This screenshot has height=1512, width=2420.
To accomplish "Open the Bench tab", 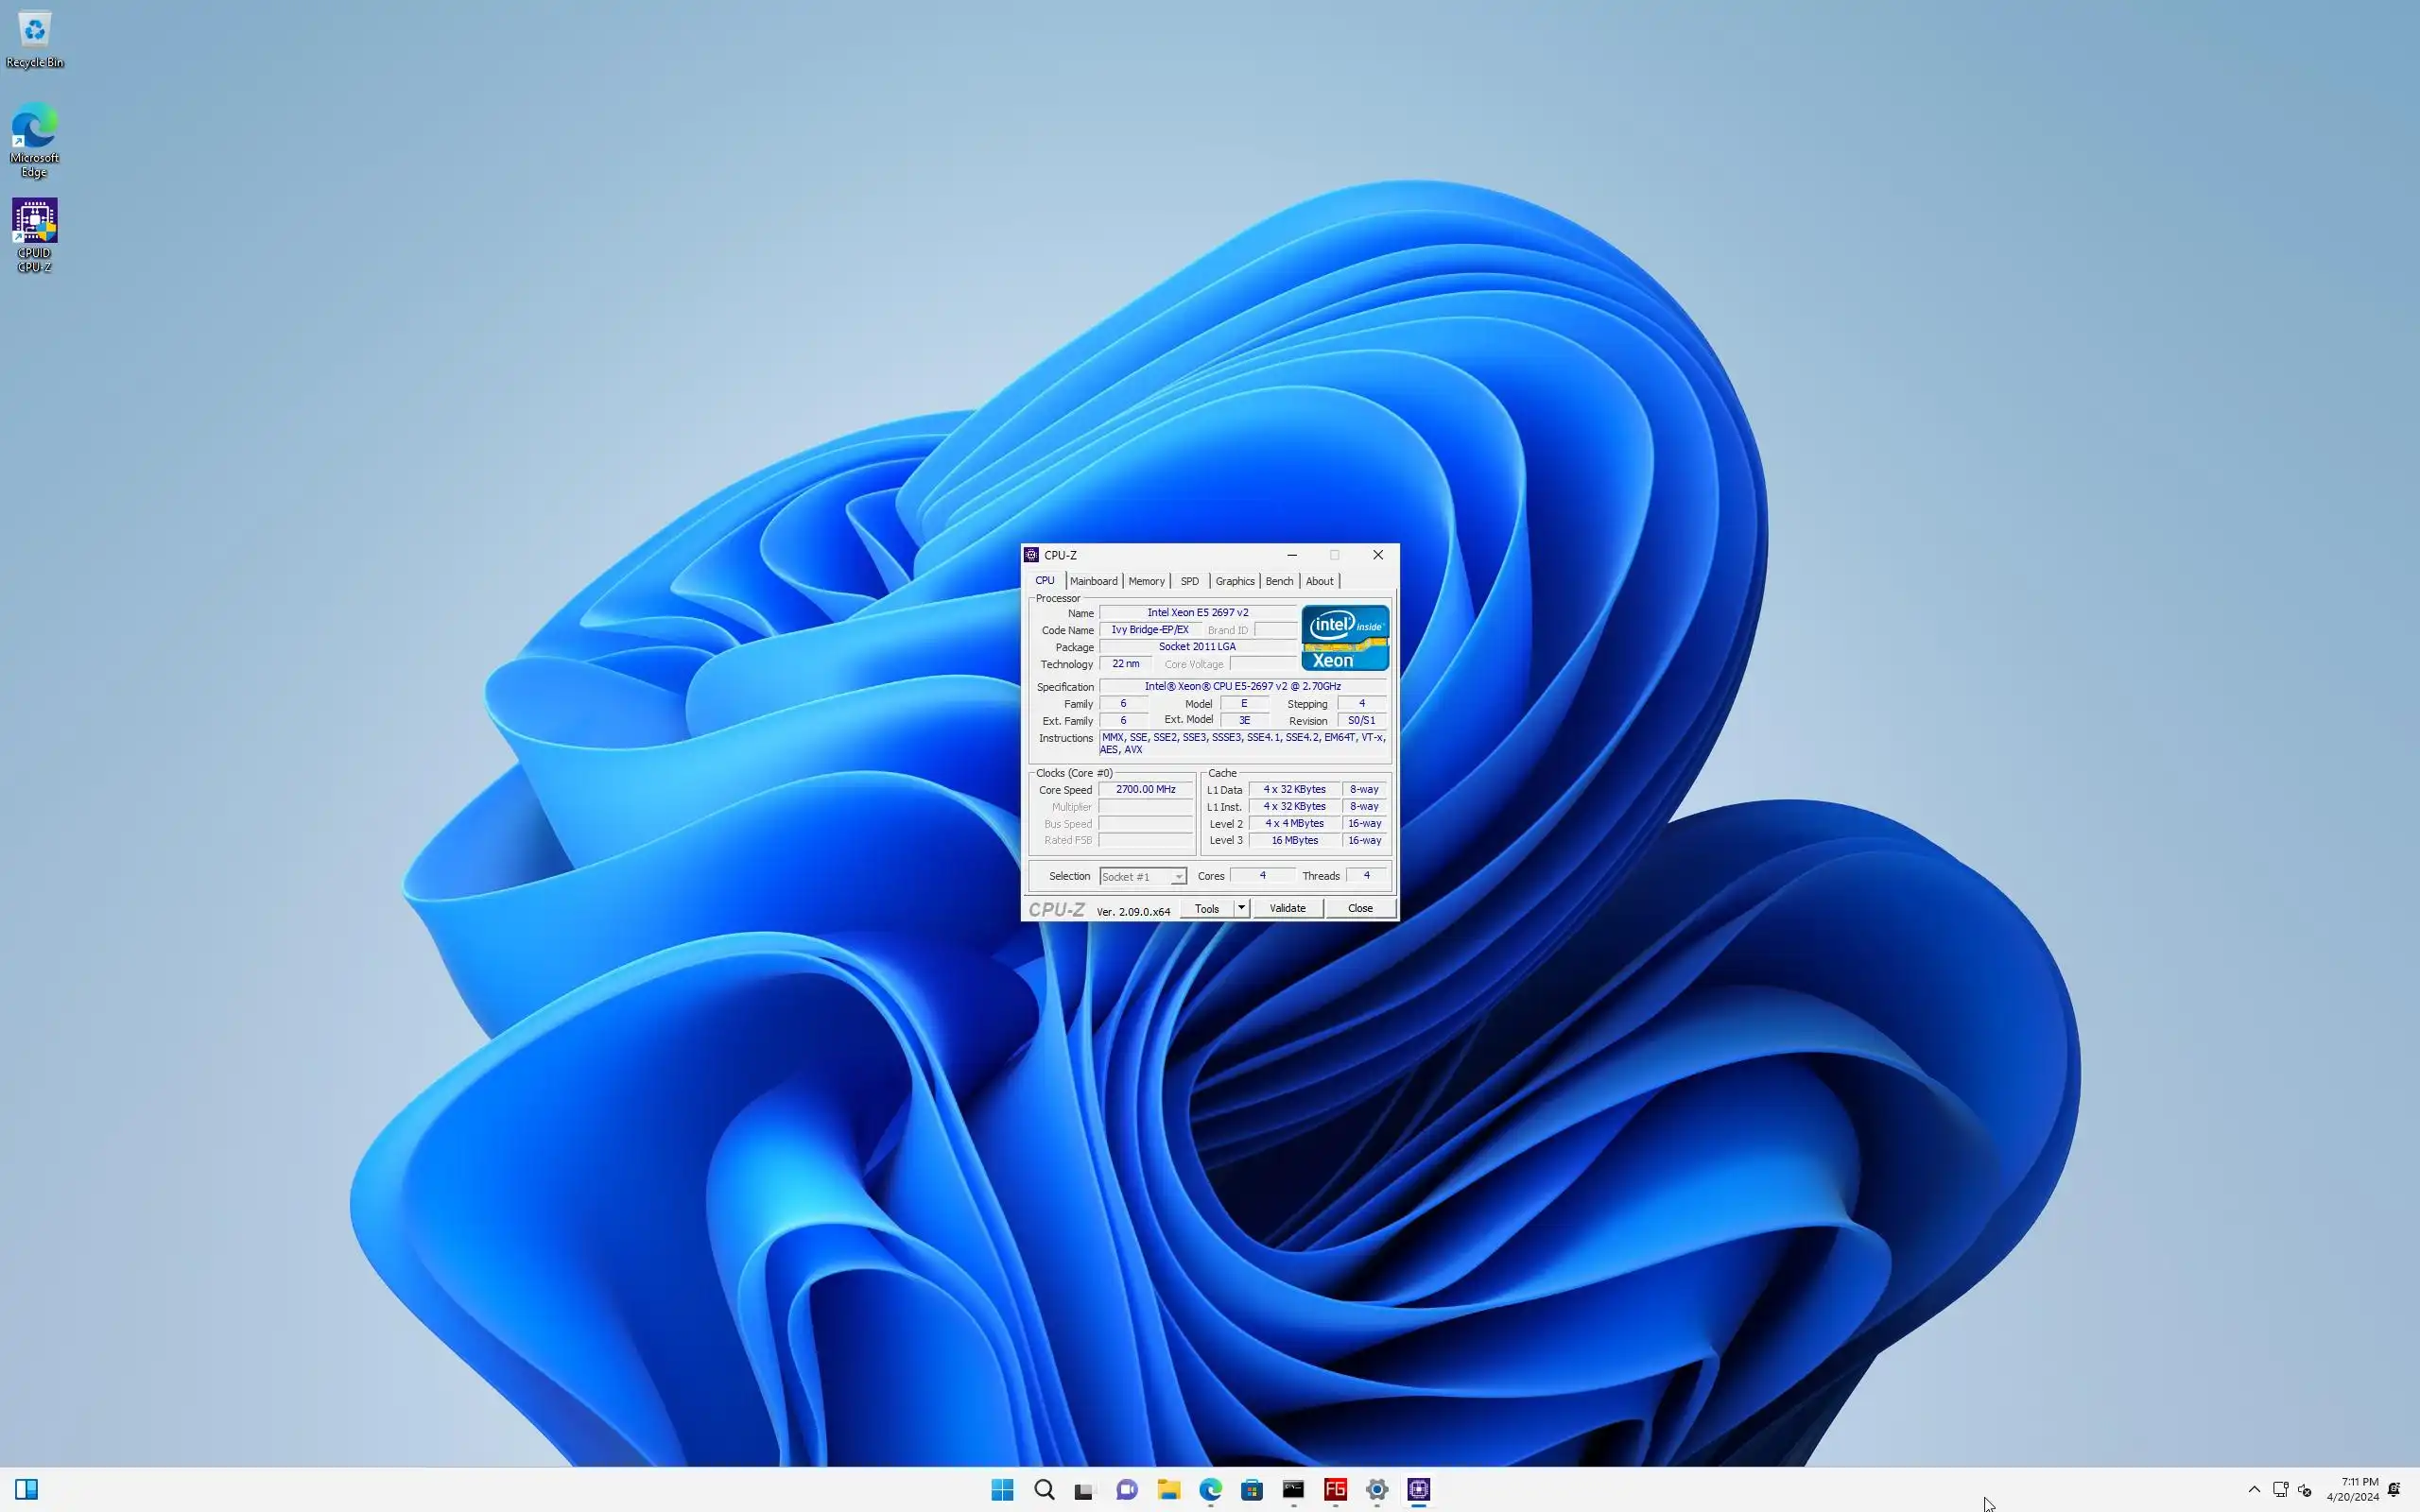I will 1279,581.
